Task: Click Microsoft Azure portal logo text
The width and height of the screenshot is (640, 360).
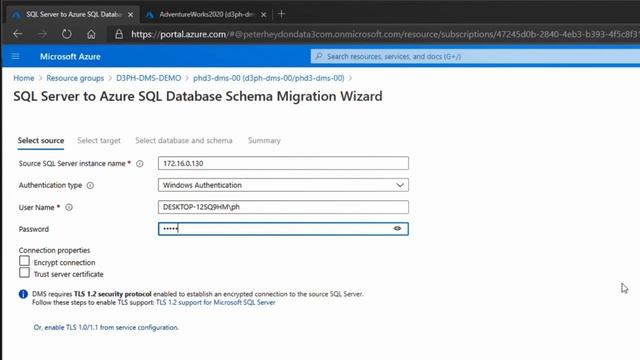Action: point(70,57)
